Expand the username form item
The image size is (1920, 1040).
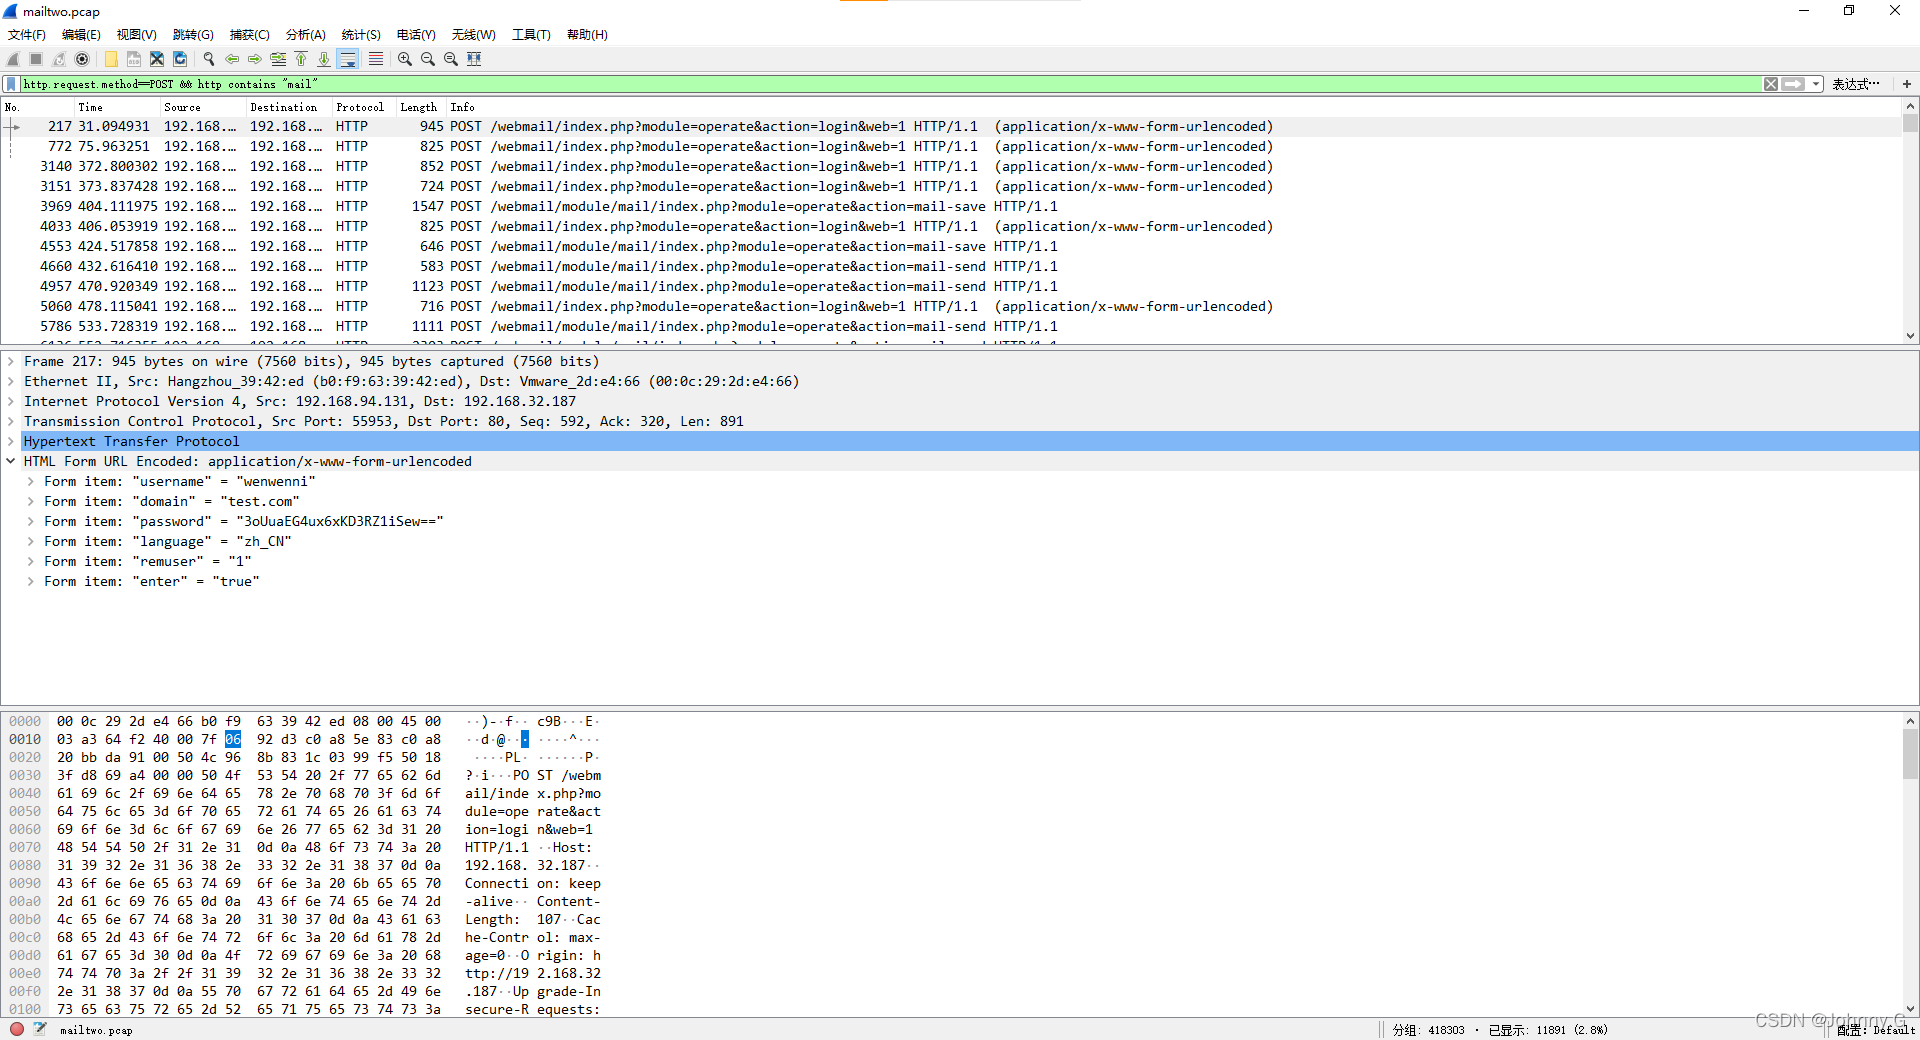click(x=31, y=482)
